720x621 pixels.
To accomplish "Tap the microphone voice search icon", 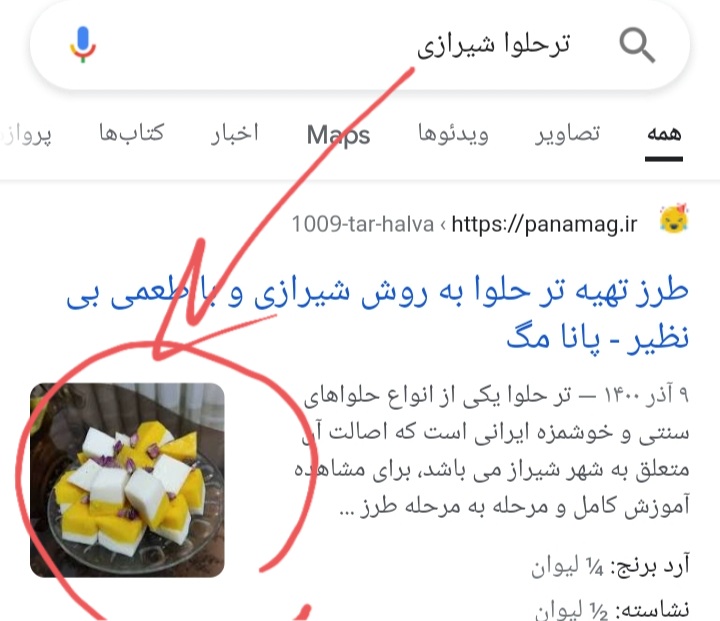I will [83, 45].
